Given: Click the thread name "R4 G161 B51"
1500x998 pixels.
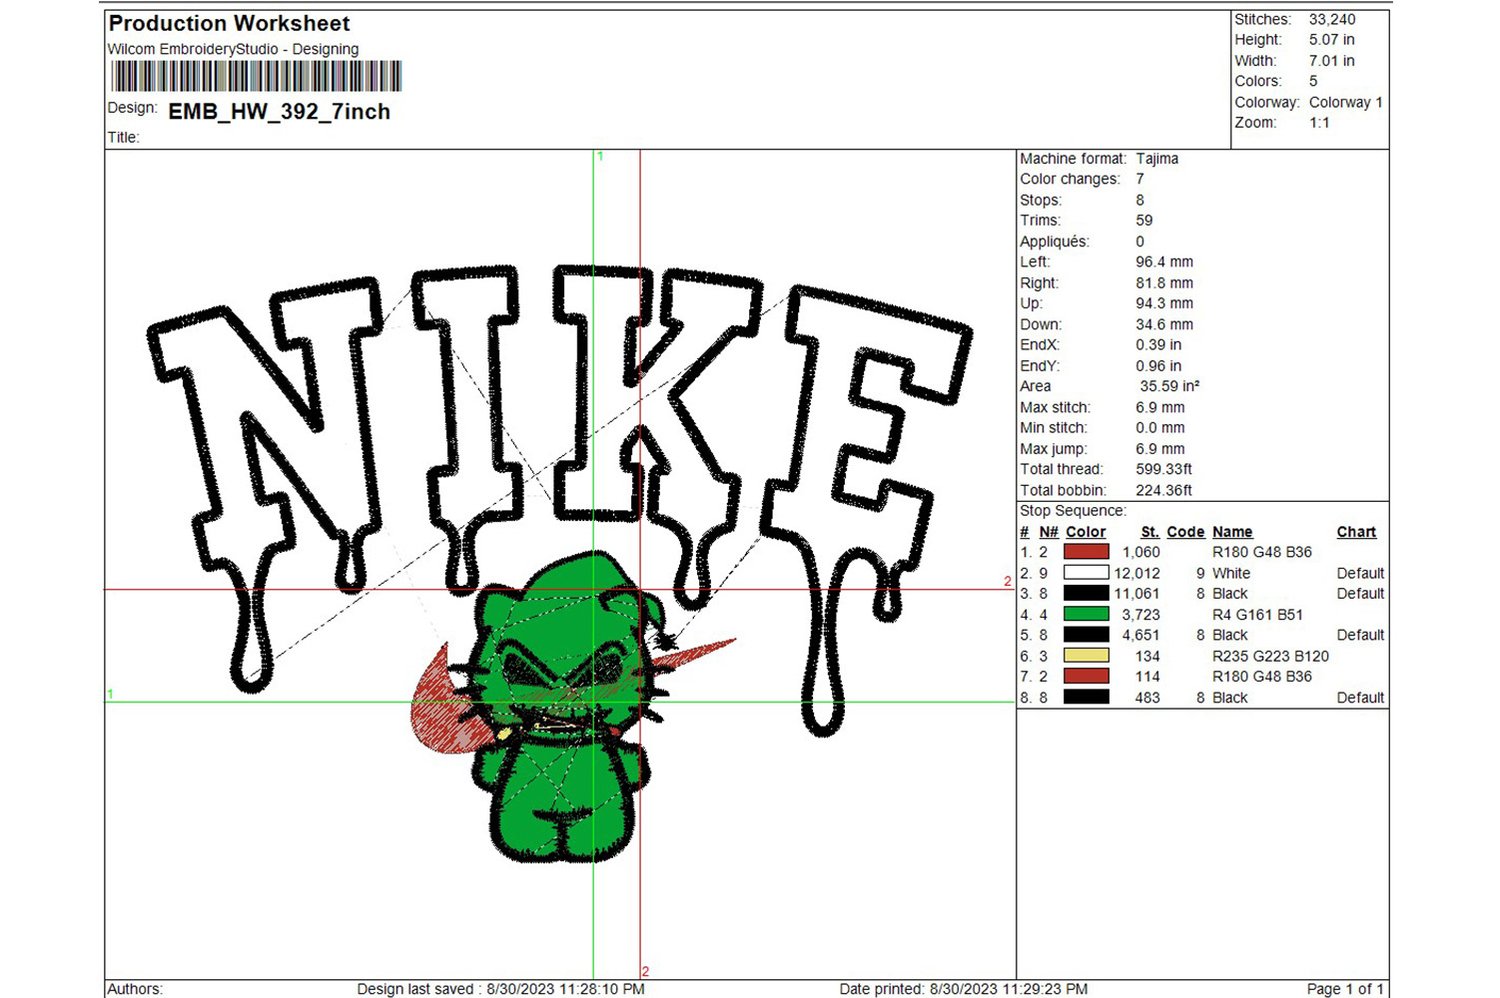Looking at the screenshot, I should tap(1258, 615).
